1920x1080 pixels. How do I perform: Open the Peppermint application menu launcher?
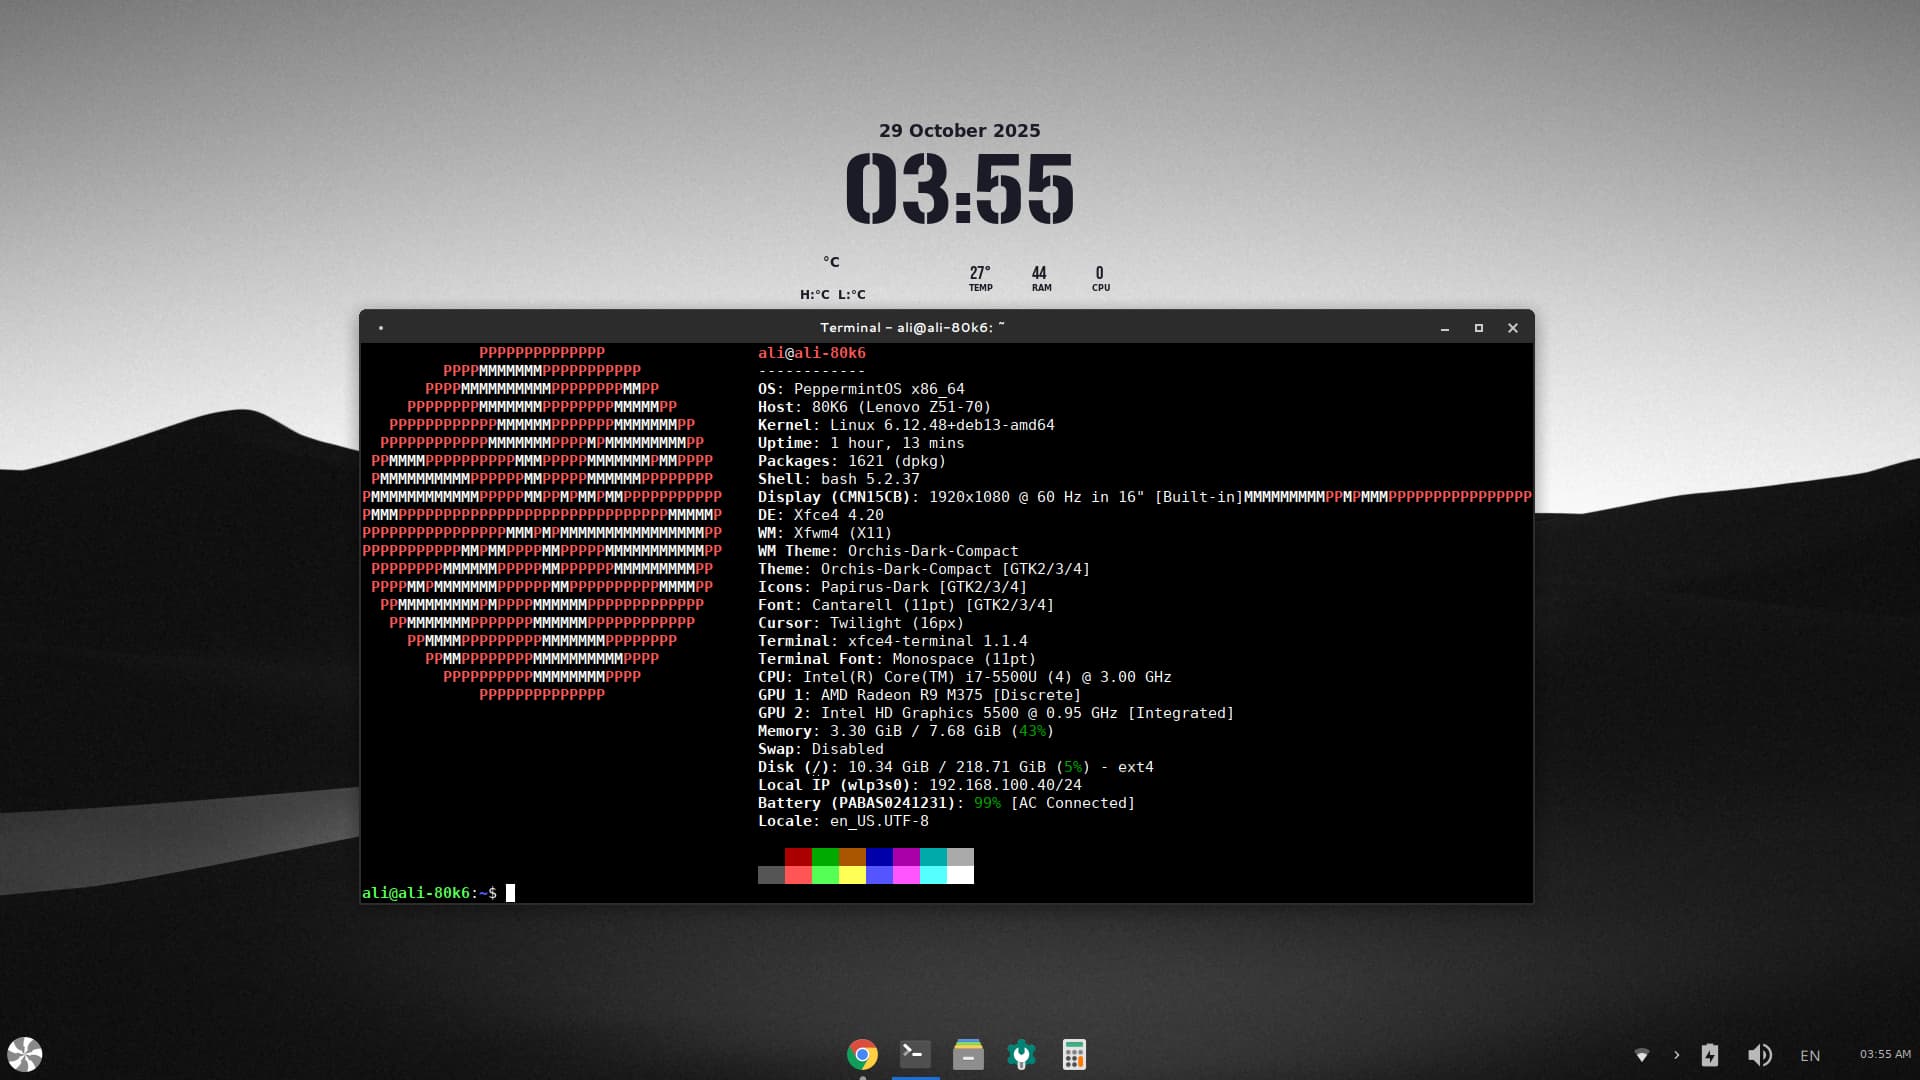[x=25, y=1054]
